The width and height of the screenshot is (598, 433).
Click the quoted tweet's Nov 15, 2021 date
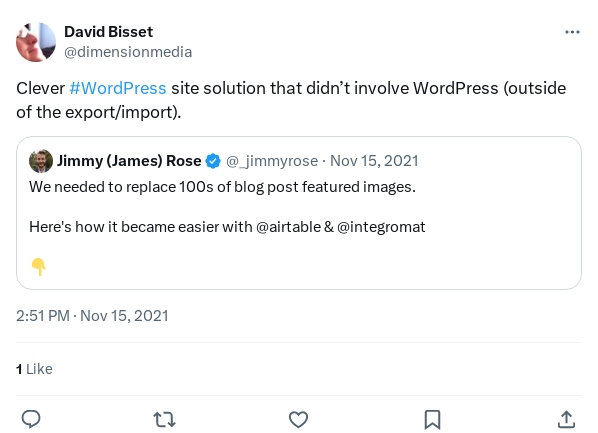(374, 161)
